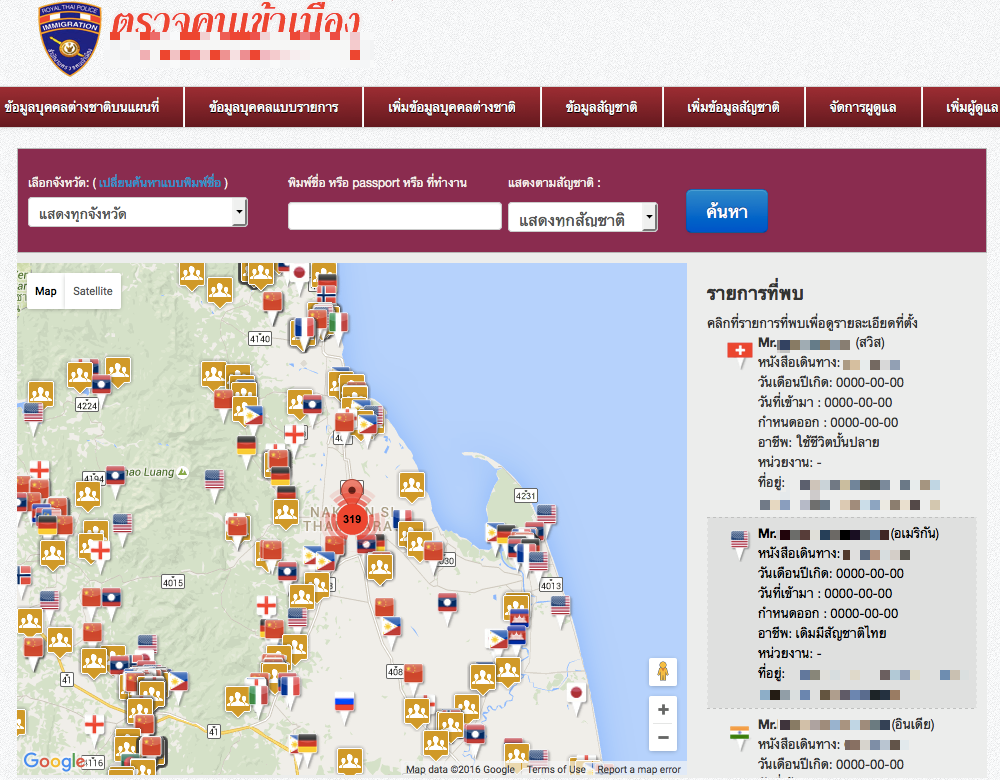Image resolution: width=1000 pixels, height=780 pixels.
Task: Select Philippine flag marker above road 408 label
Action: [391, 631]
